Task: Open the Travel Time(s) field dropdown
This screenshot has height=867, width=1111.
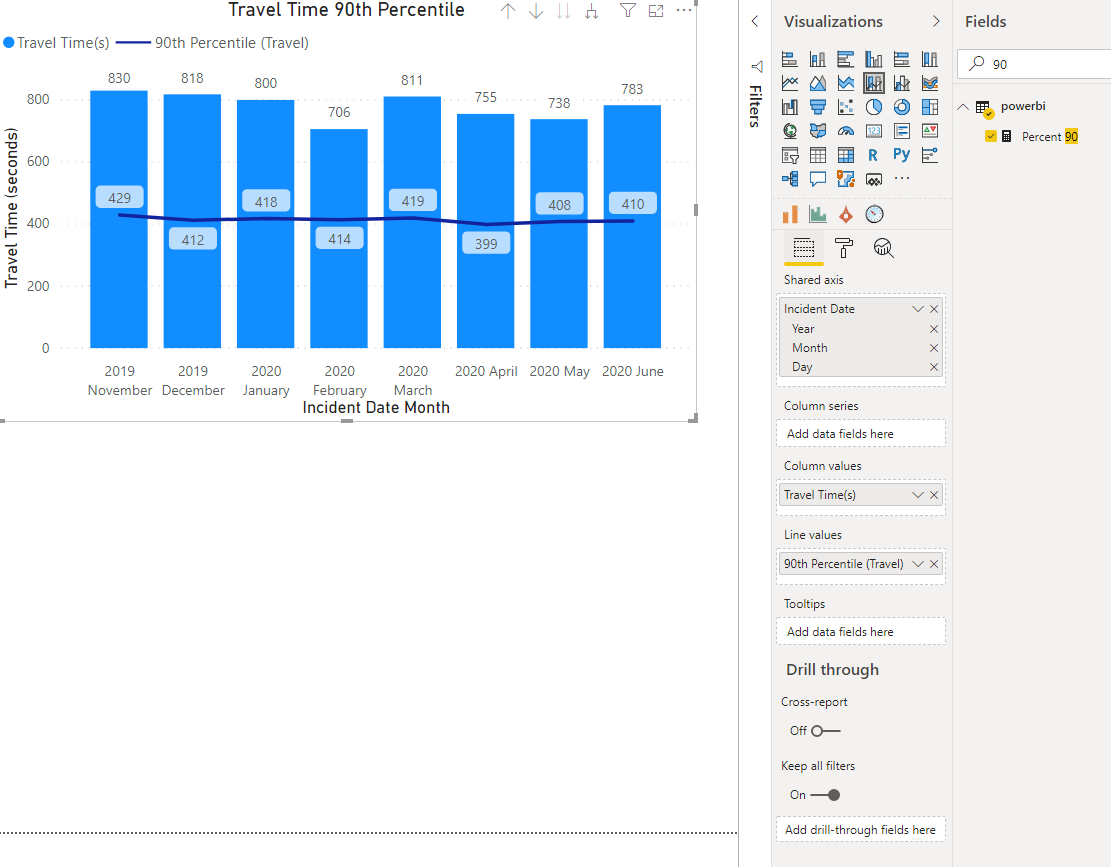Action: pyautogui.click(x=918, y=495)
